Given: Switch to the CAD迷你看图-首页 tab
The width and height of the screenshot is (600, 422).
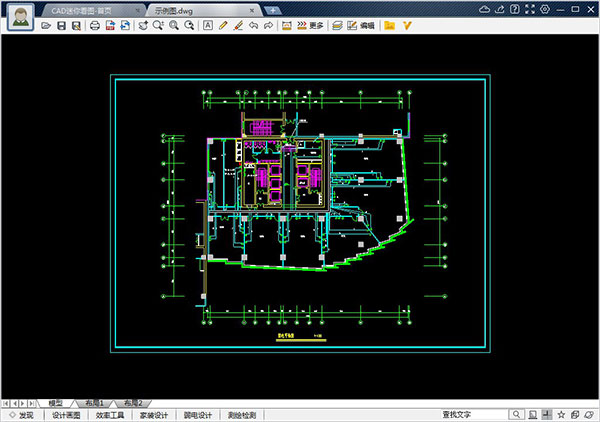Looking at the screenshot, I should click(82, 8).
